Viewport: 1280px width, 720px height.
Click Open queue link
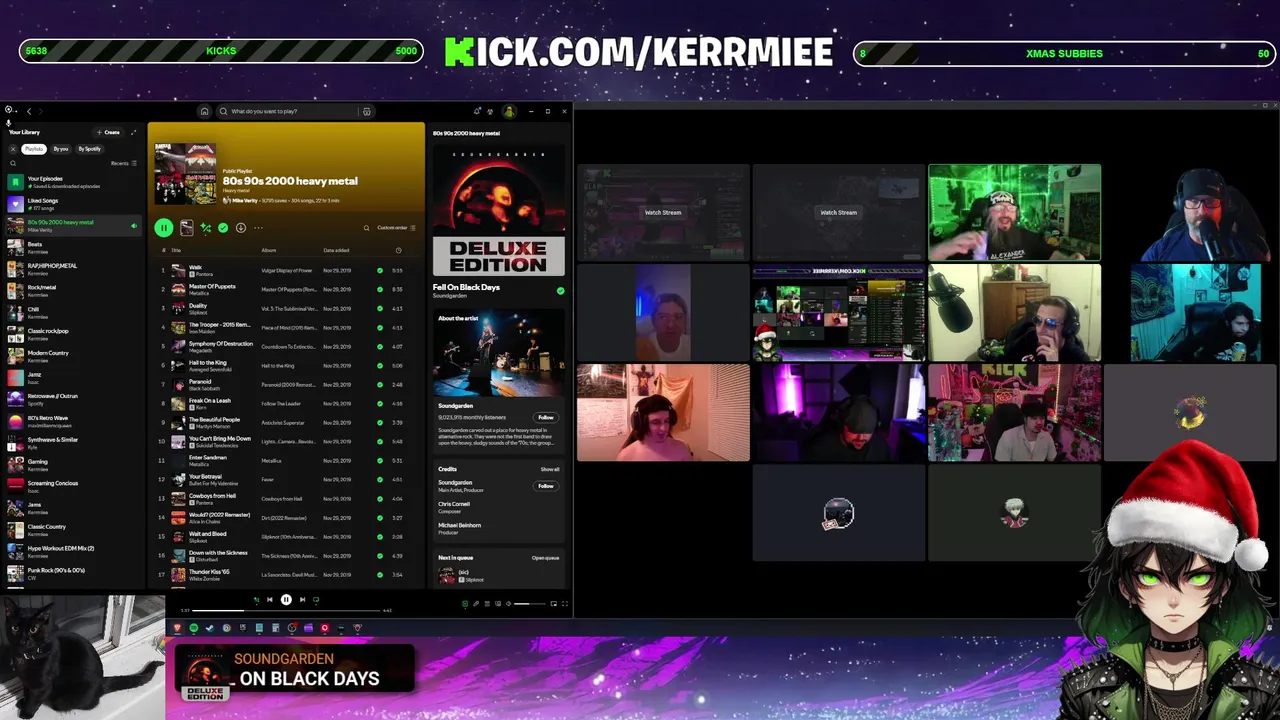tap(546, 558)
